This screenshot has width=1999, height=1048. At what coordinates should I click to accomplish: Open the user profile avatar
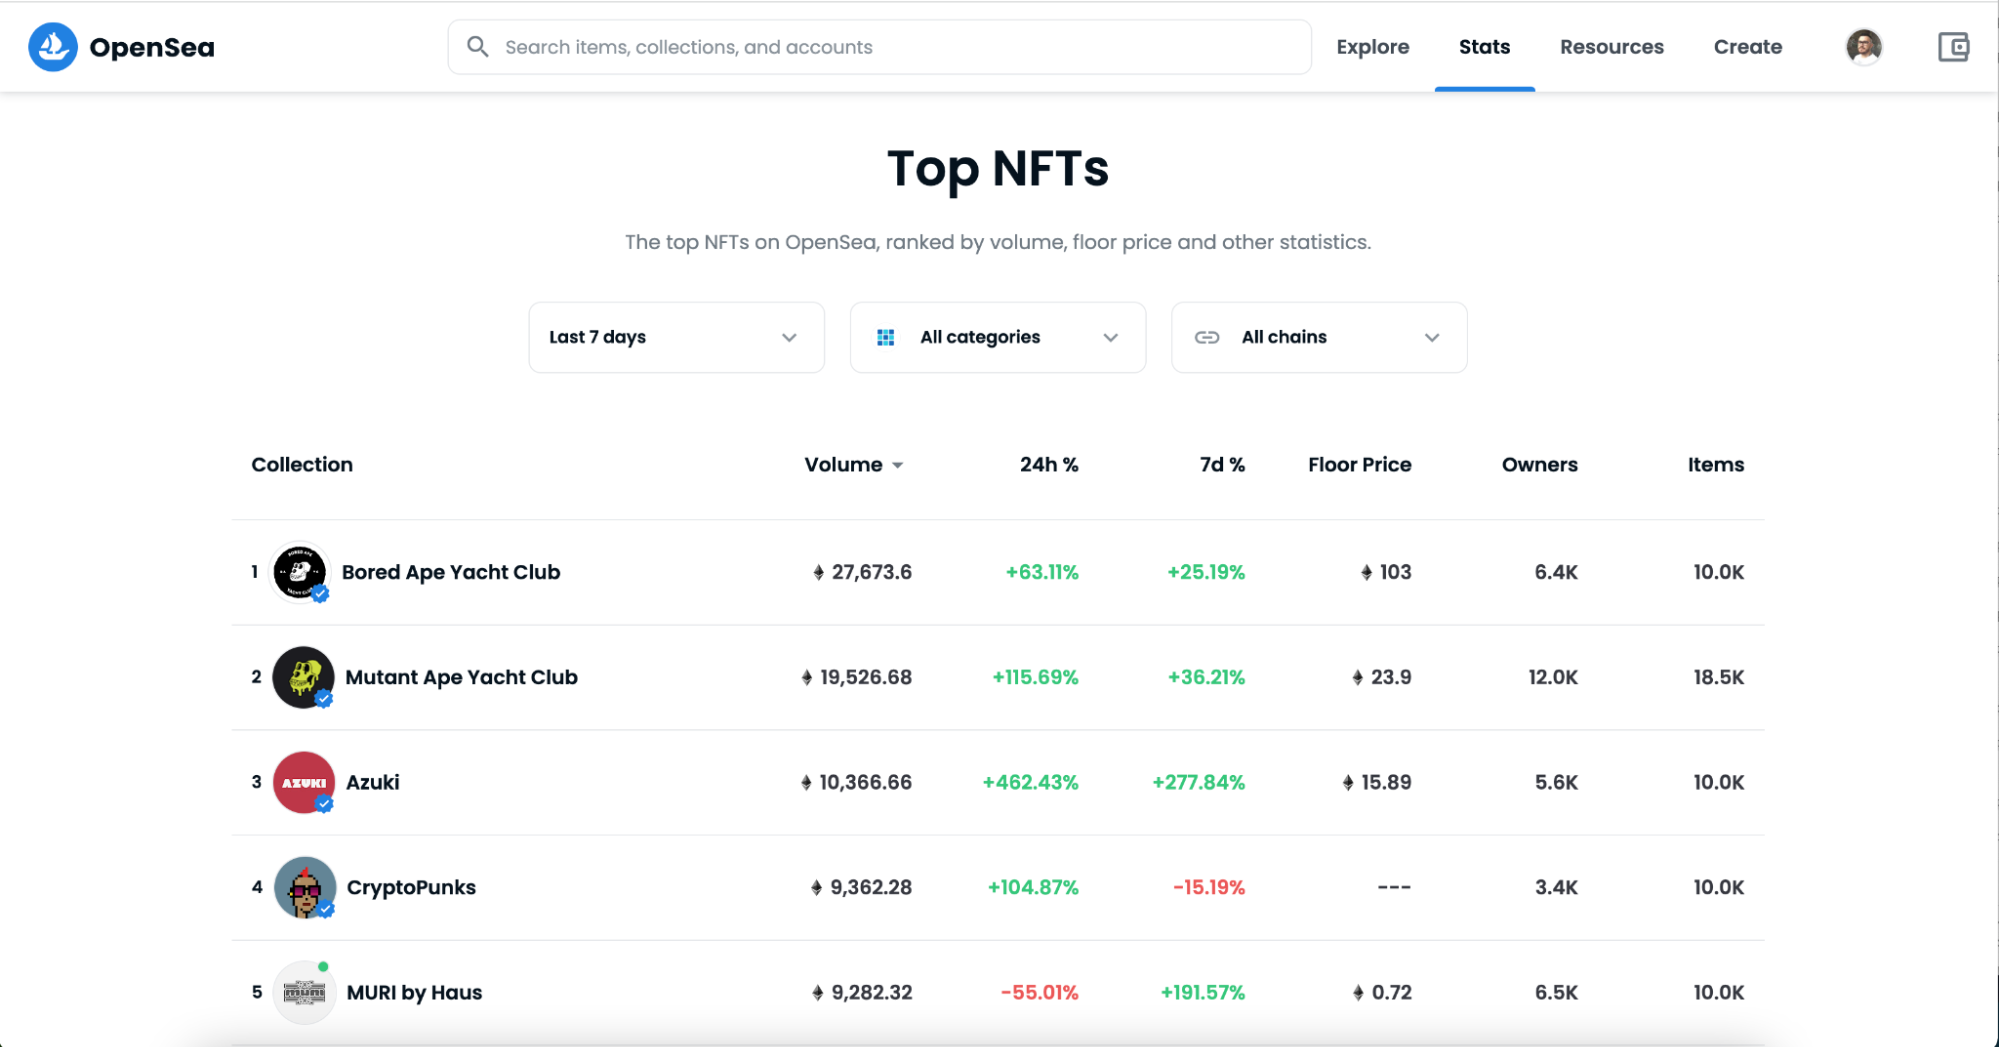[x=1864, y=47]
